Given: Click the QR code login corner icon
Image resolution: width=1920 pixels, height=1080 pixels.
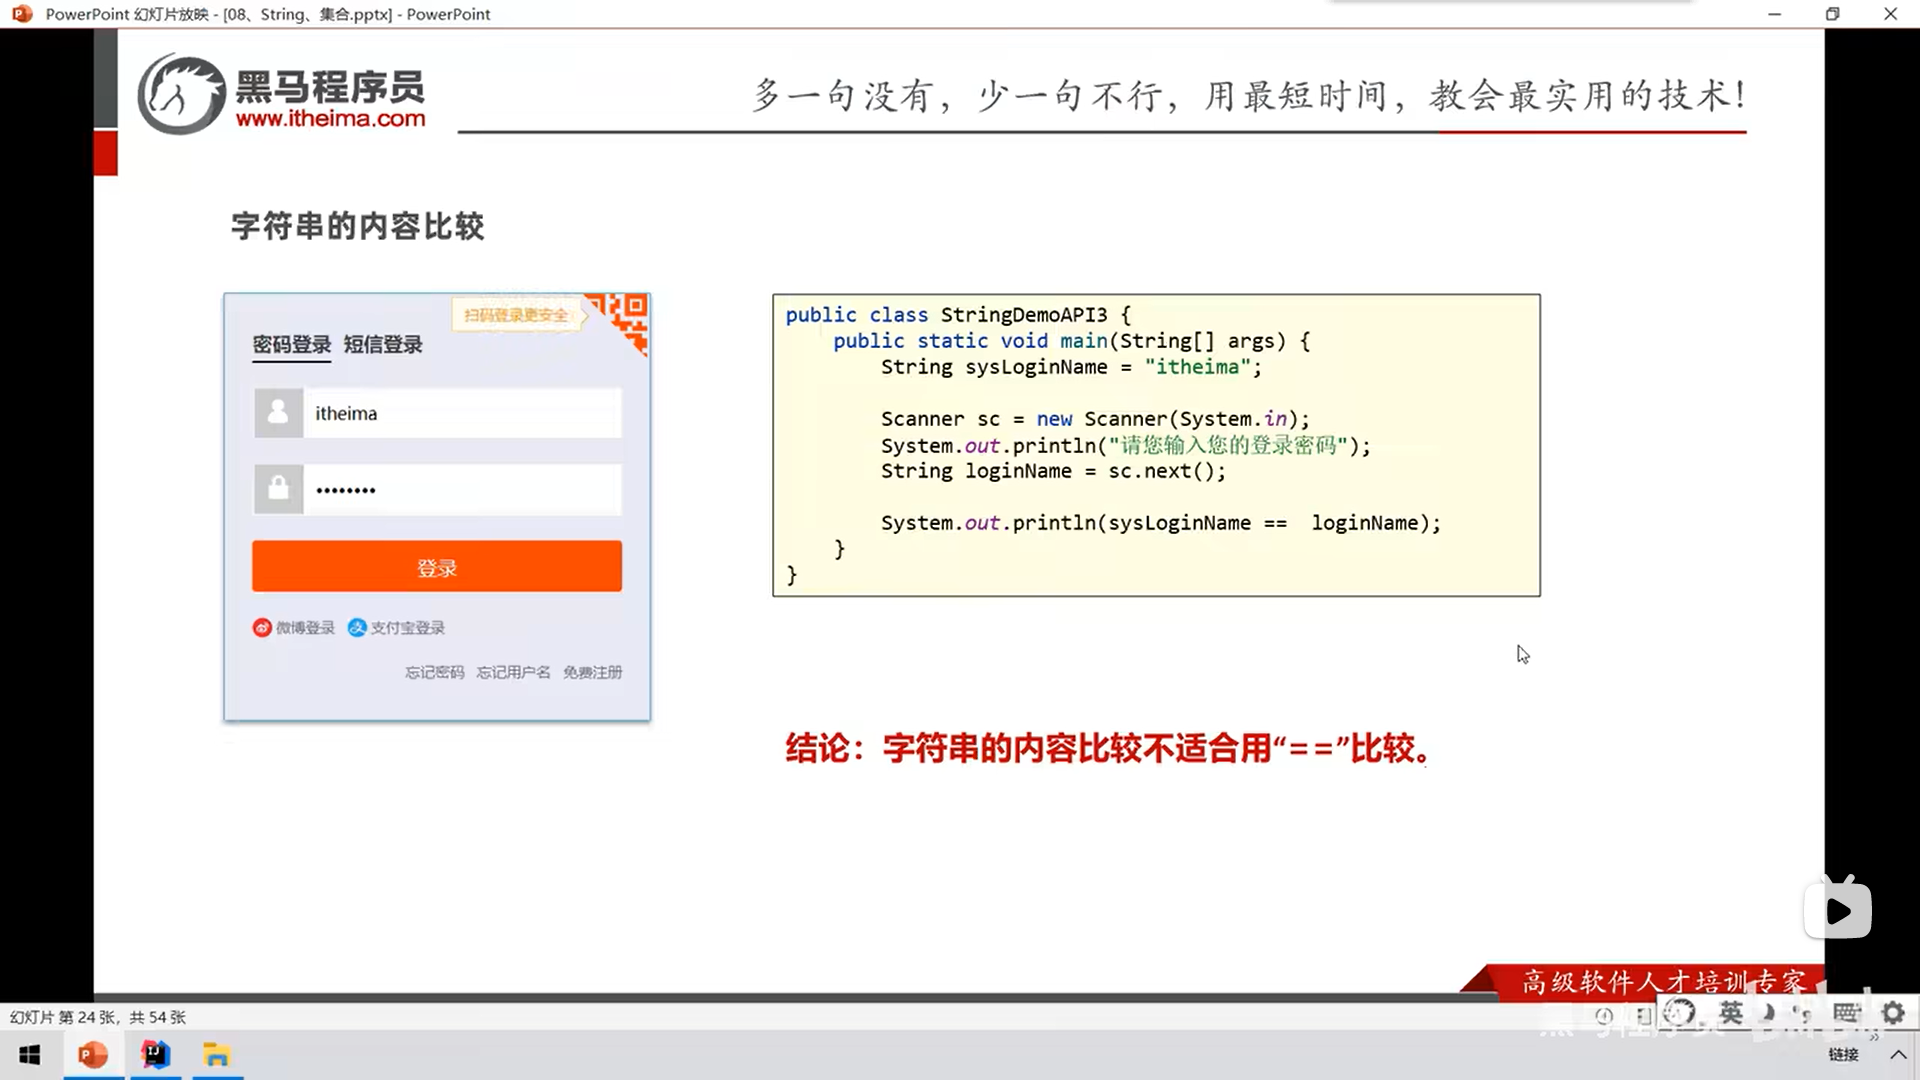Looking at the screenshot, I should [x=626, y=317].
